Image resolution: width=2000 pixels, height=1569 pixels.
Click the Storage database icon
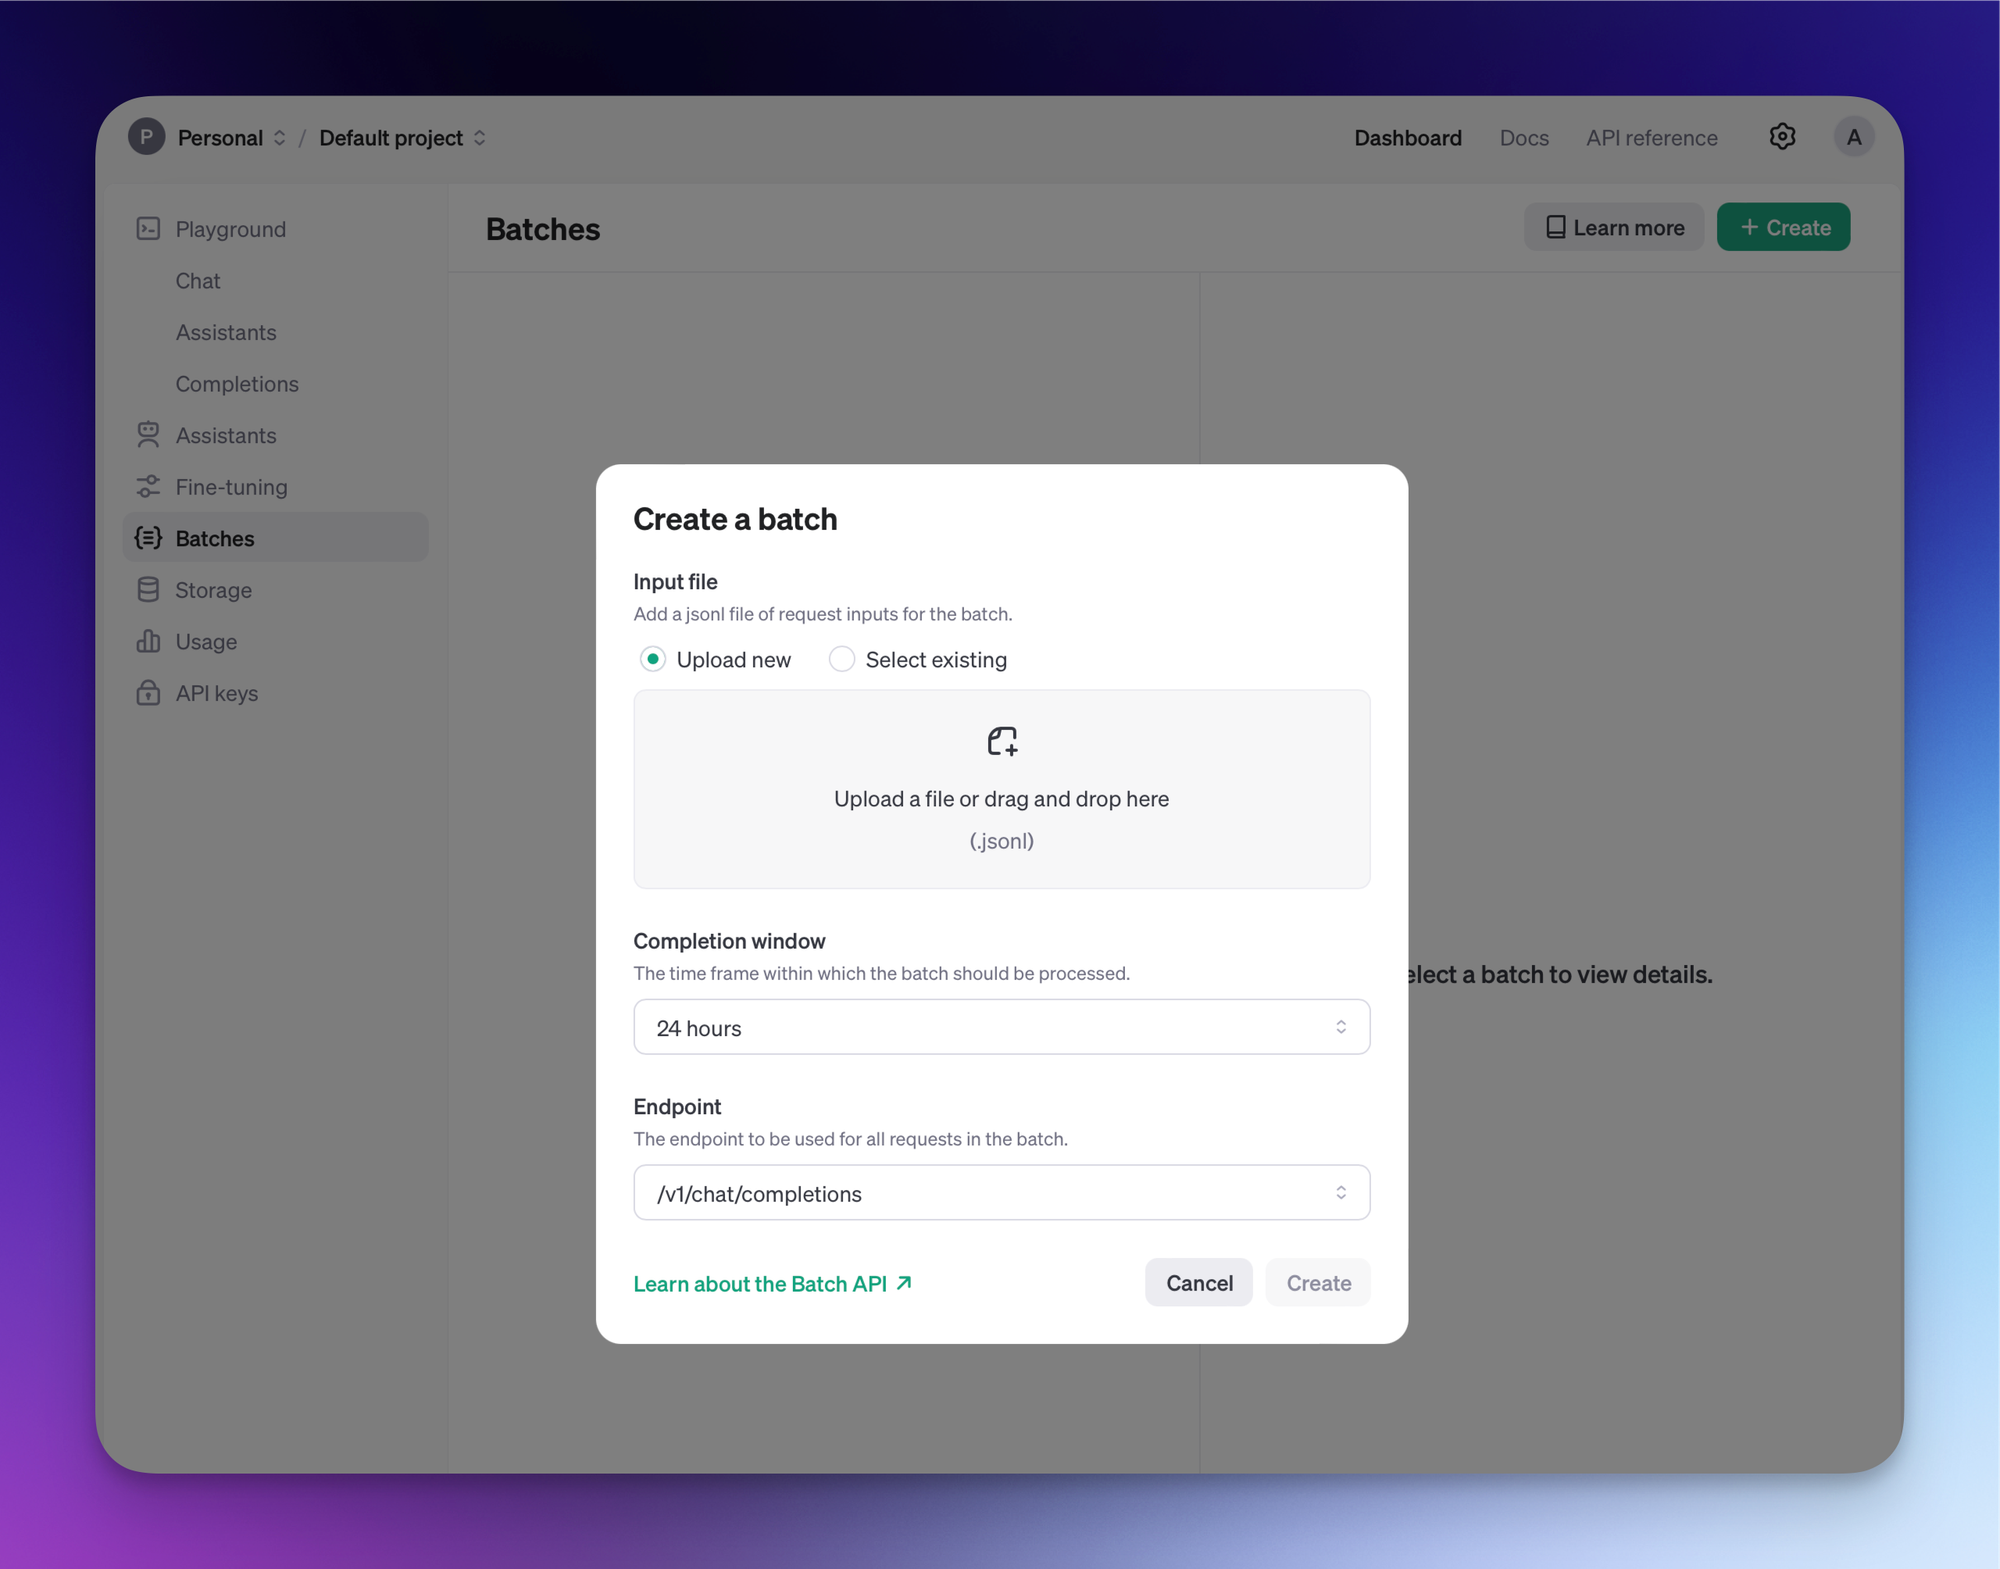(x=148, y=590)
